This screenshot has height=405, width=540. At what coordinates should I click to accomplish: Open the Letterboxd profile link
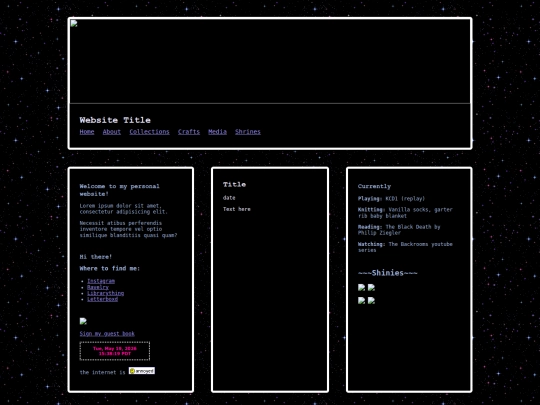pyautogui.click(x=102, y=299)
